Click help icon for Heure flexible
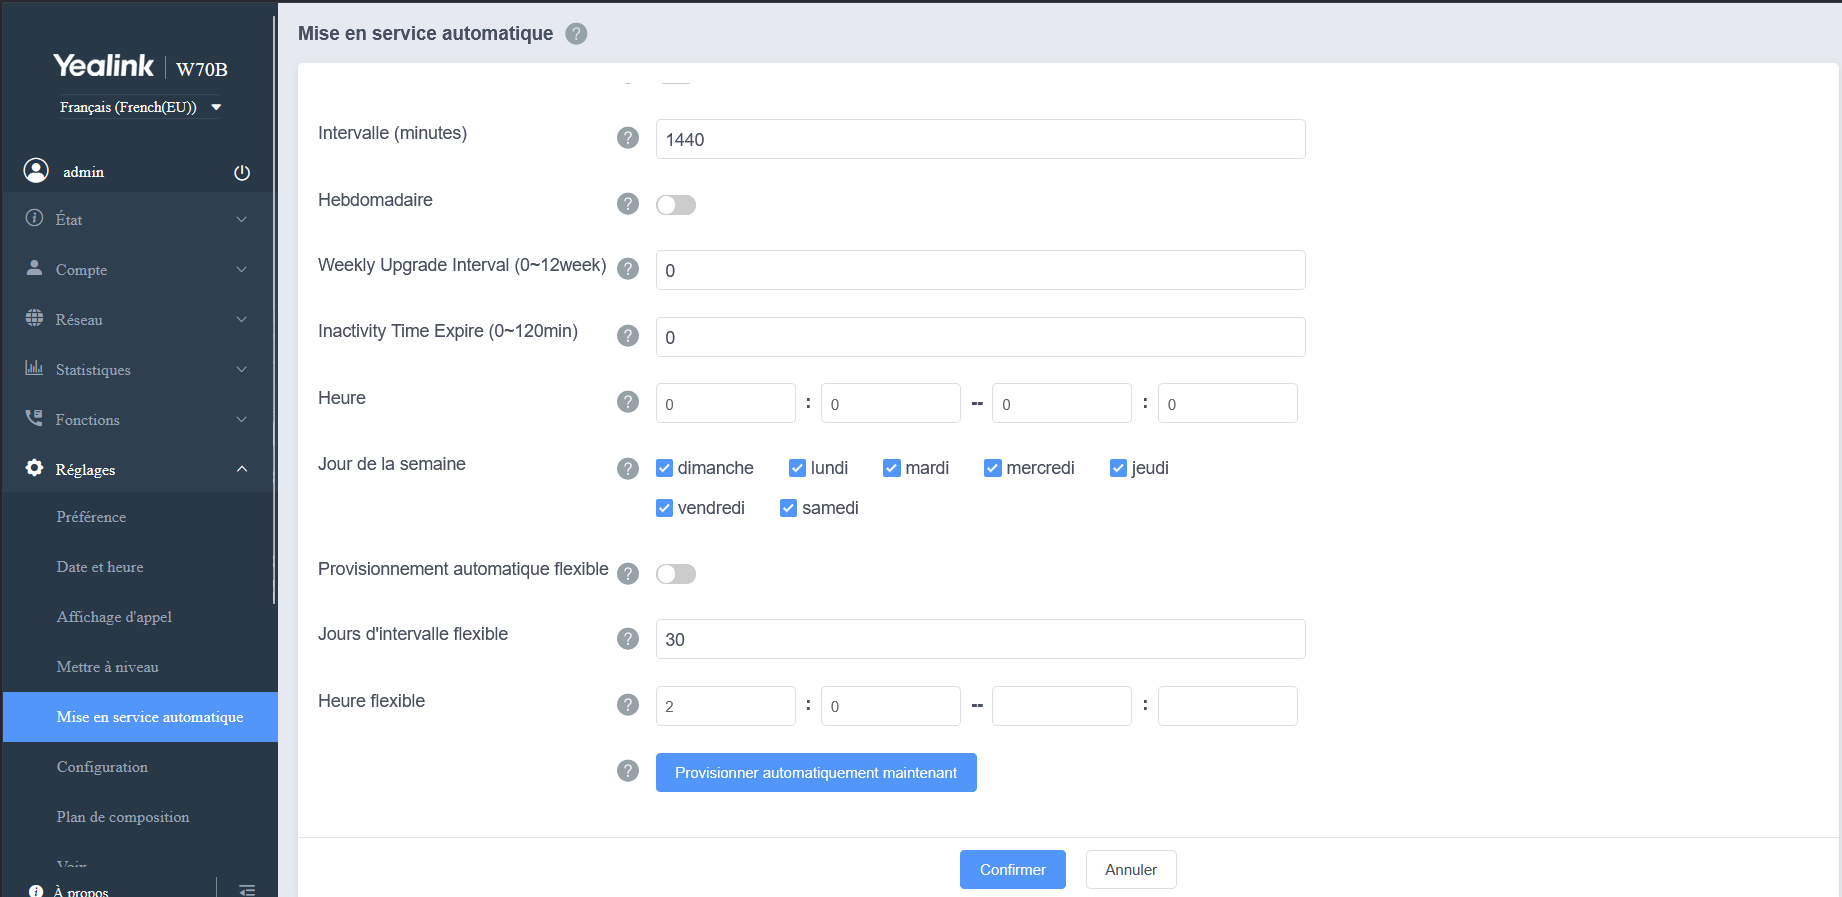The height and width of the screenshot is (897, 1842). pyautogui.click(x=627, y=705)
